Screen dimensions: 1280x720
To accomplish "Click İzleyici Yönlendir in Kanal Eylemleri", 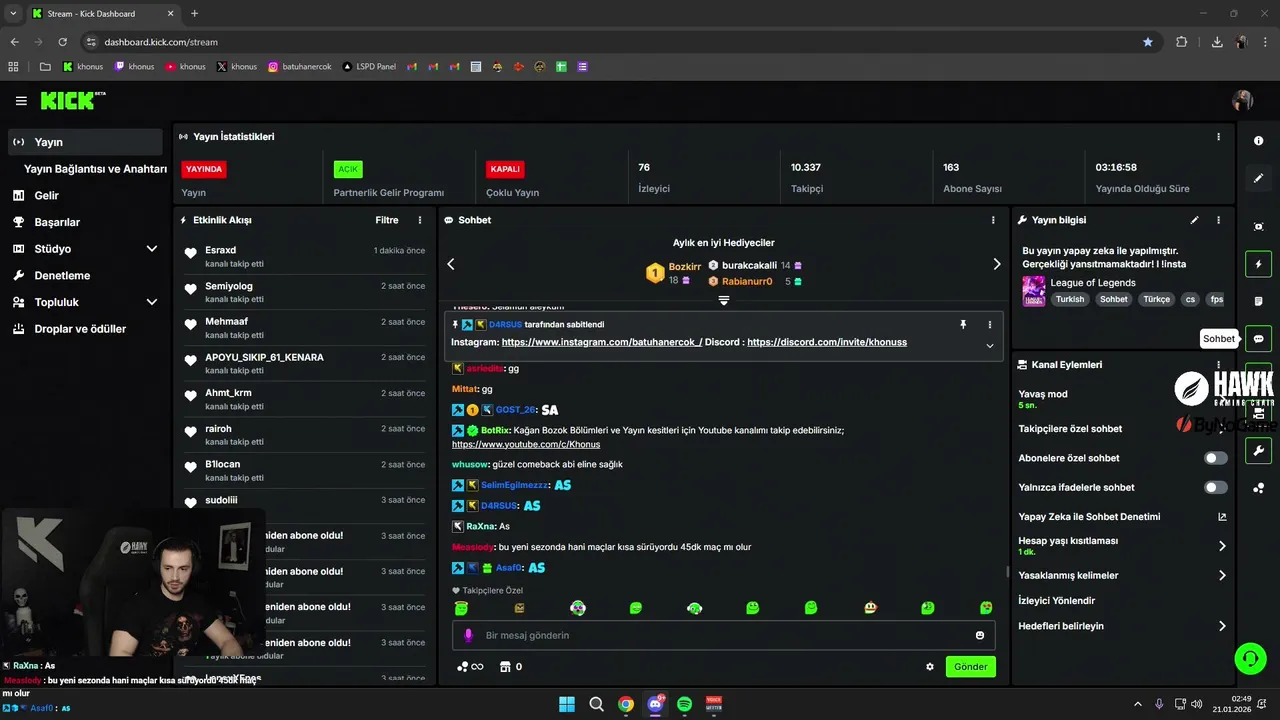I will 1057,601.
